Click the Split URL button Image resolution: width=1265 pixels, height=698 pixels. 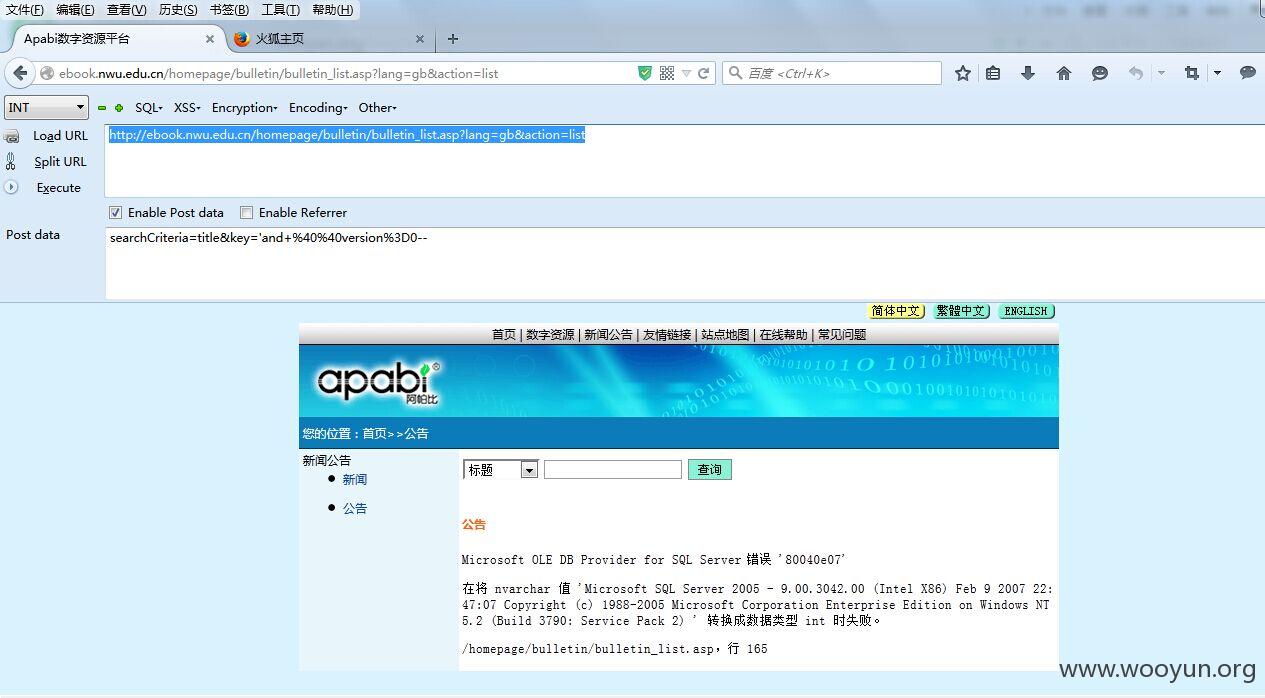[x=60, y=162]
